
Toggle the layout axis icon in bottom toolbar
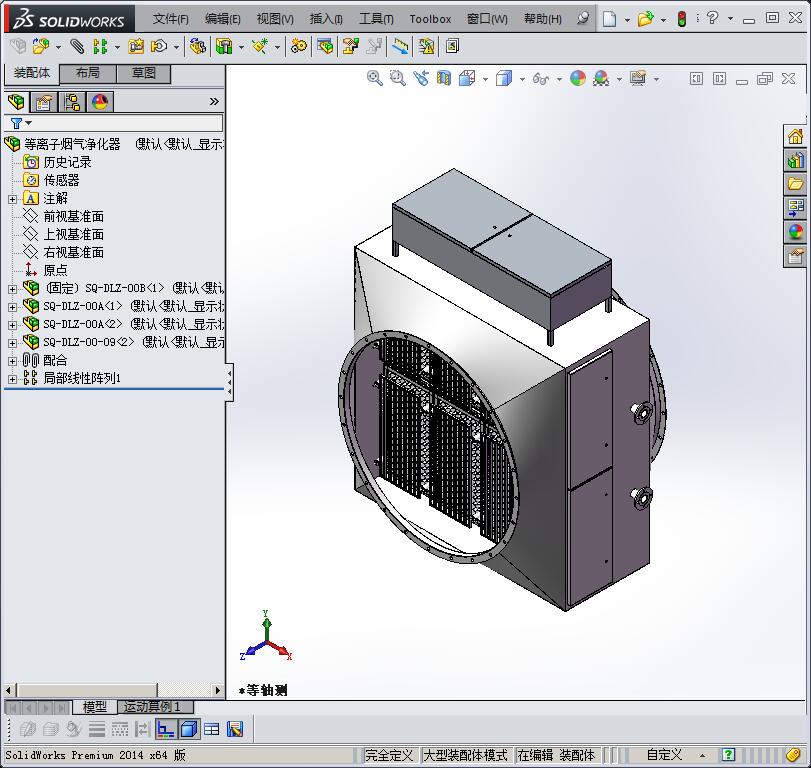[166, 729]
